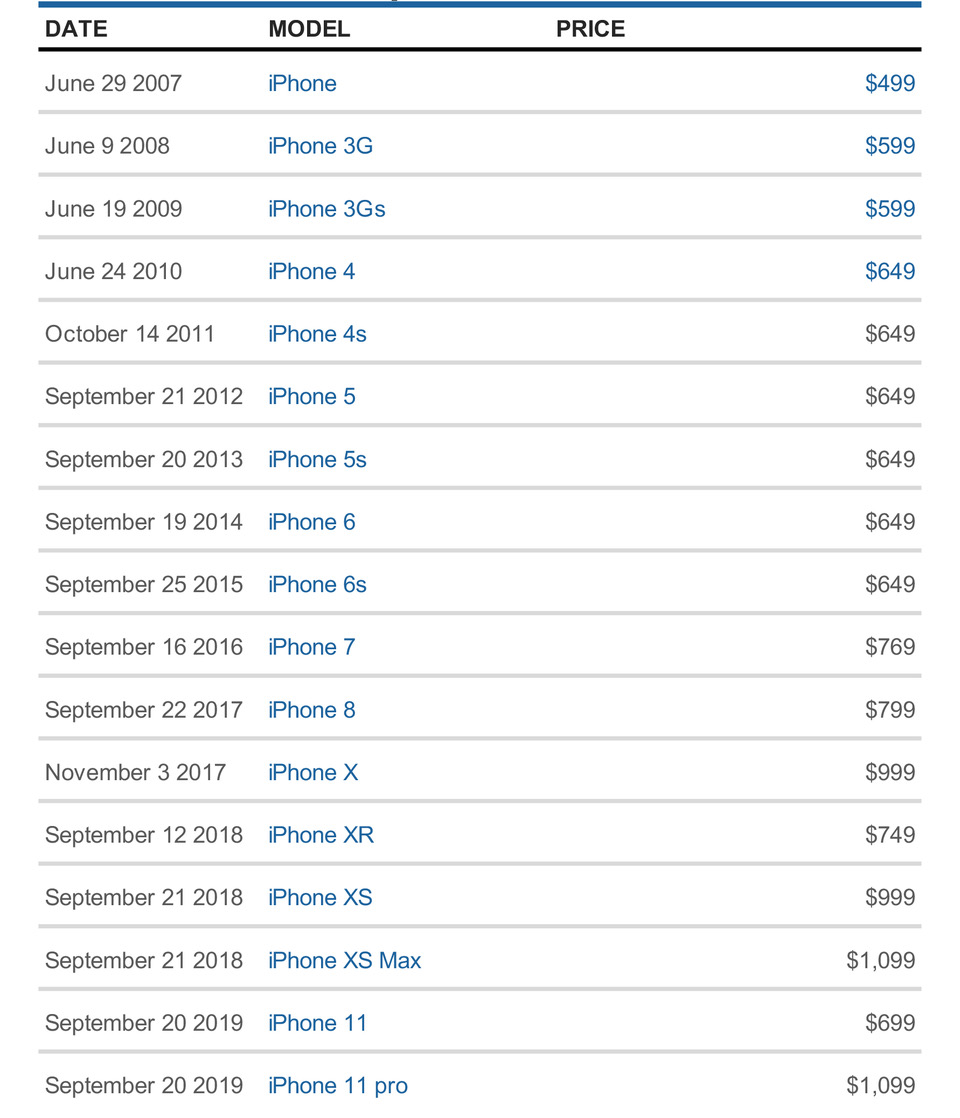The height and width of the screenshot is (1118, 960).
Task: Select the iPhone 6 link
Action: [x=311, y=522]
